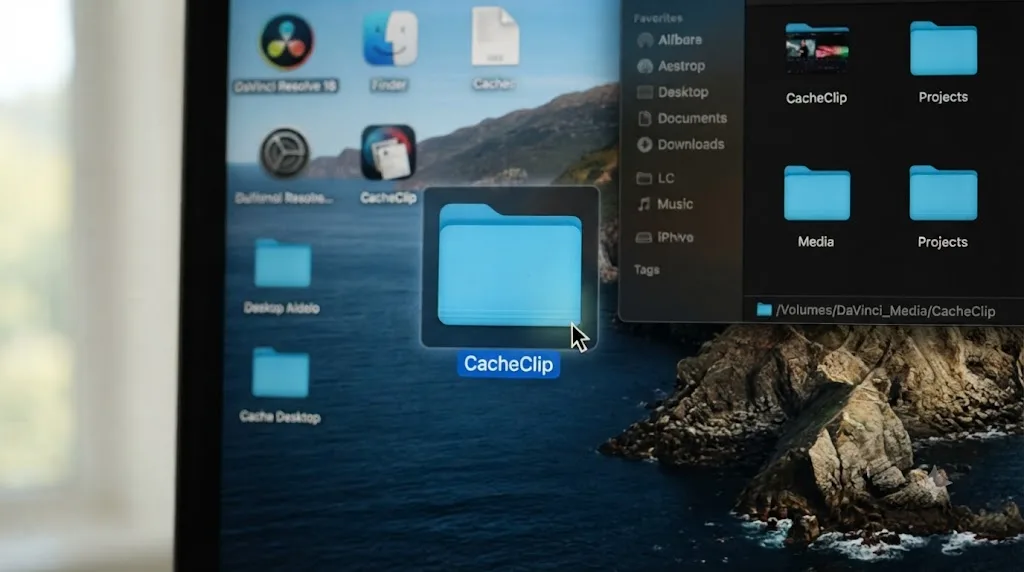Viewport: 1024px width, 572px height.
Task: Select the top Projects folder in Finder window
Action: (943, 48)
